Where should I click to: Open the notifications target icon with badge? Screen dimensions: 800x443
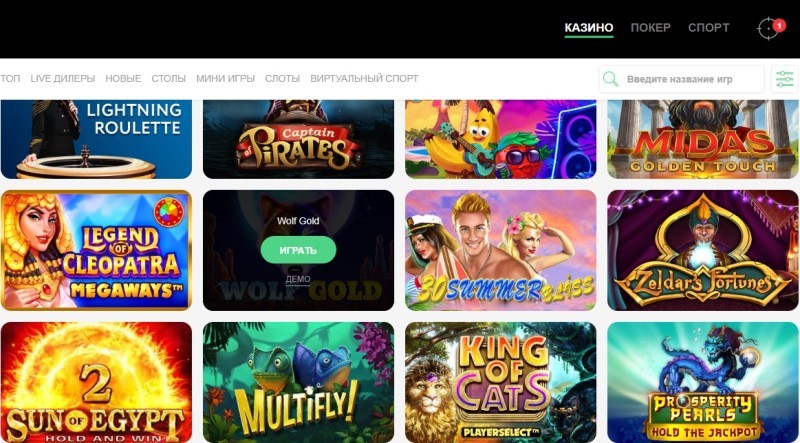pos(769,28)
